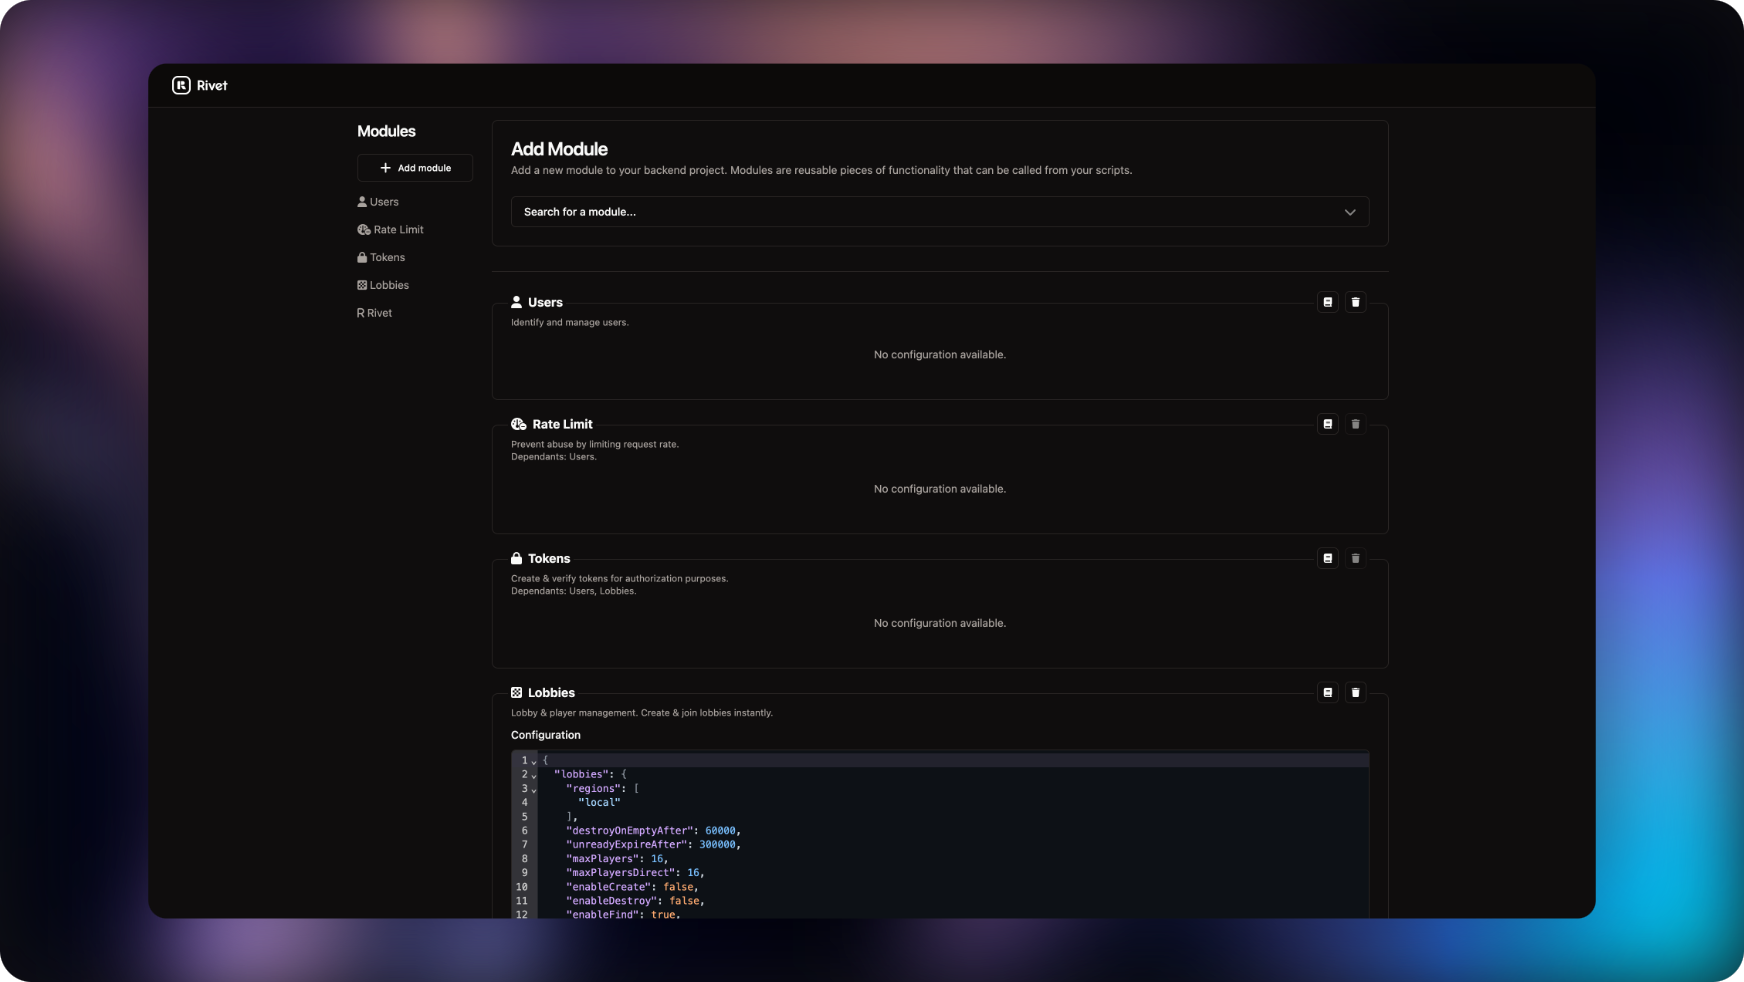The image size is (1744, 982).
Task: Open documentation book icon for Rate Limit
Action: (x=1327, y=424)
